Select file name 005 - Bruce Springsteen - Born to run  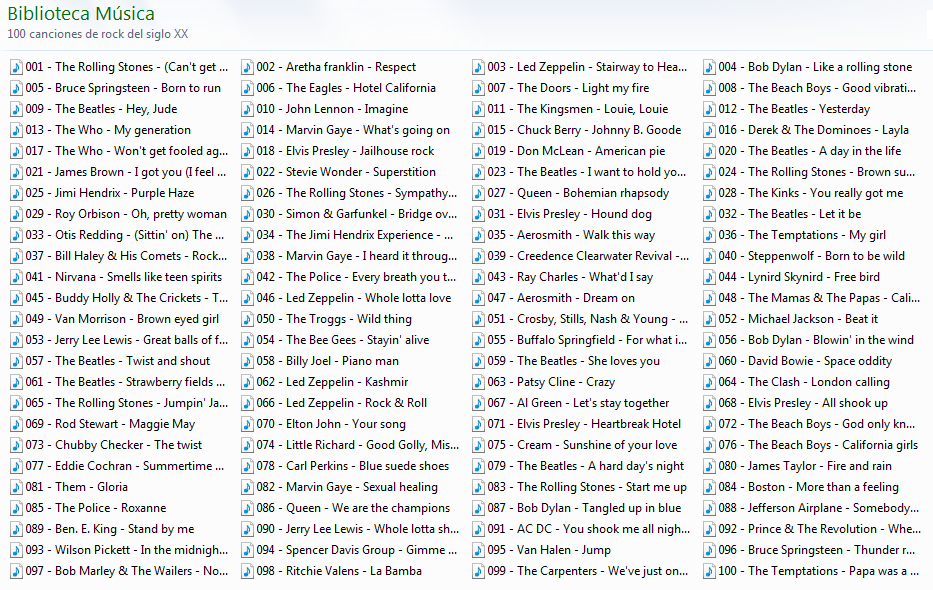[123, 88]
